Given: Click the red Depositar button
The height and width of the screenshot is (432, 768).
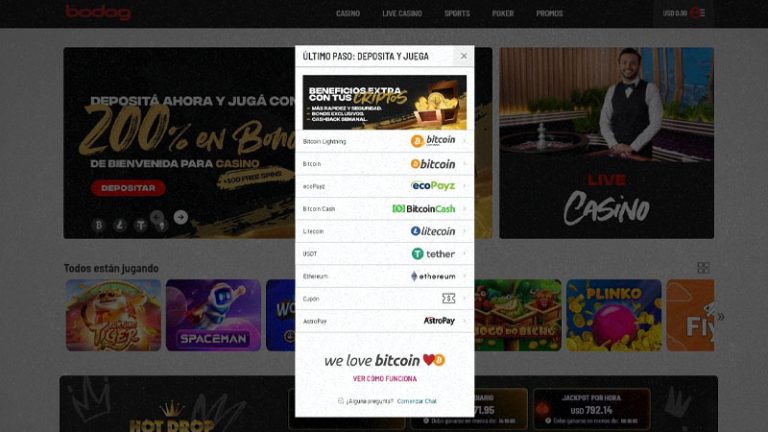Looking at the screenshot, I should tap(128, 188).
